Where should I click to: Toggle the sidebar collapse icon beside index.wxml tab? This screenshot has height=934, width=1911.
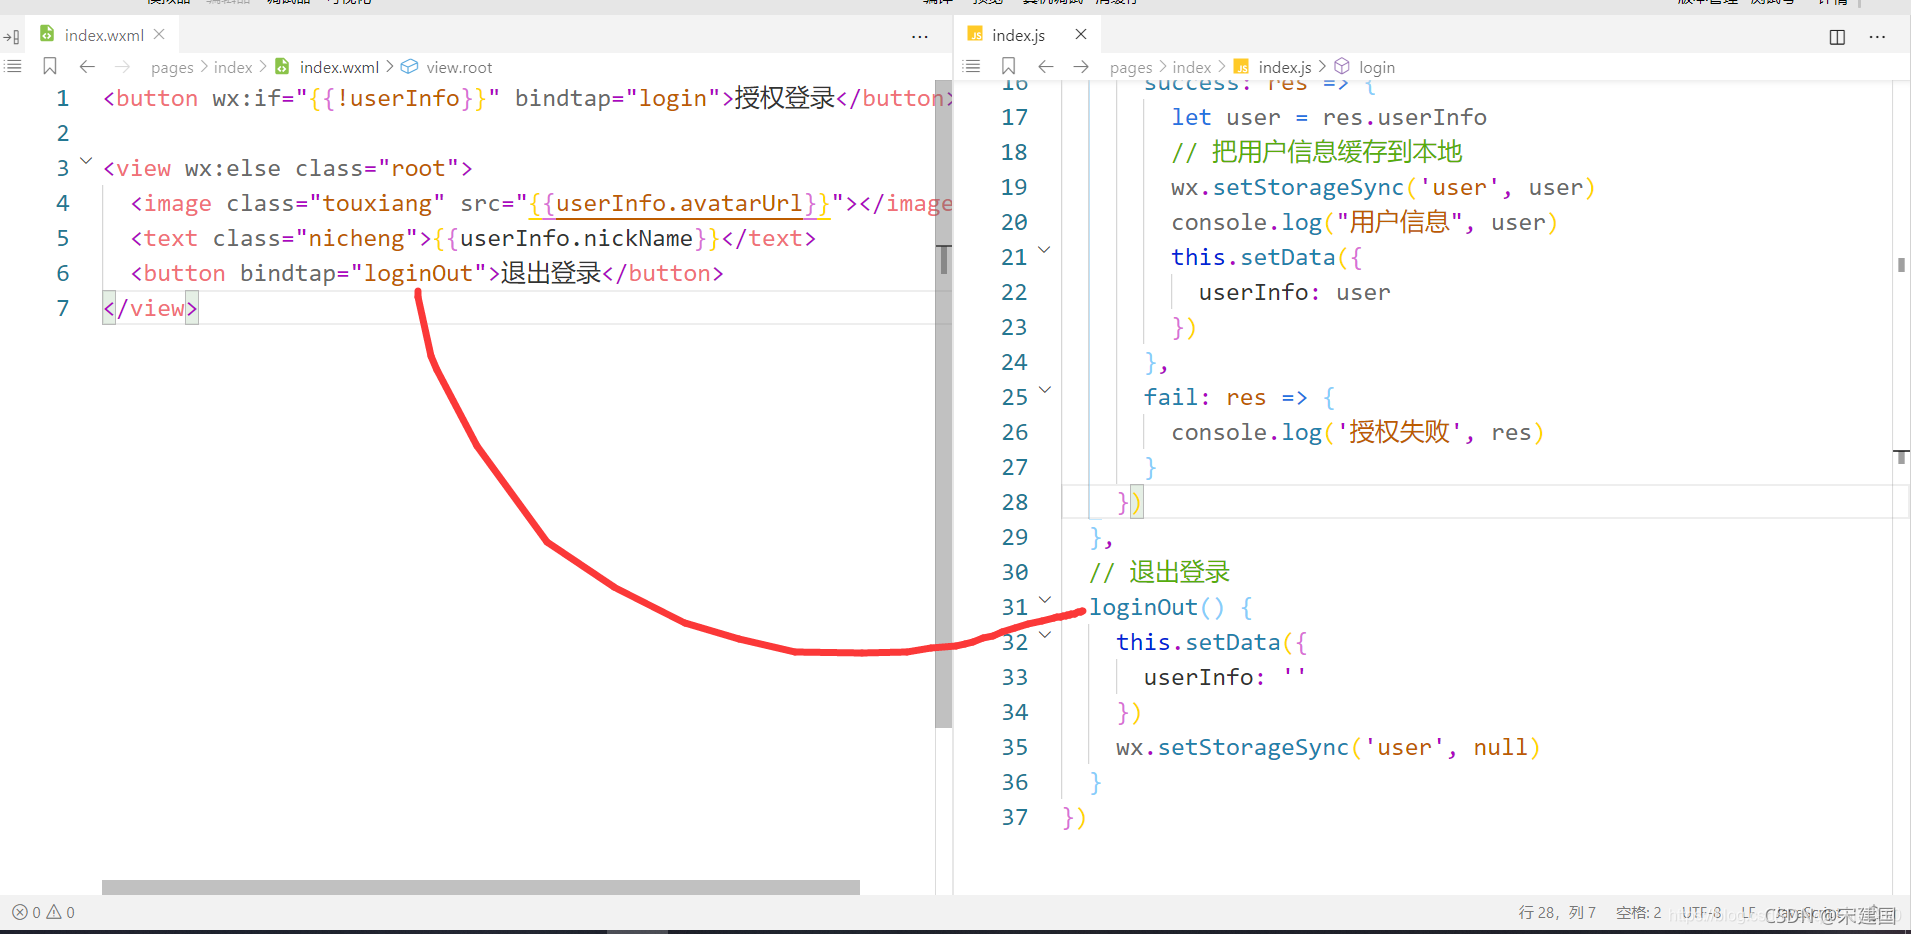[12, 37]
